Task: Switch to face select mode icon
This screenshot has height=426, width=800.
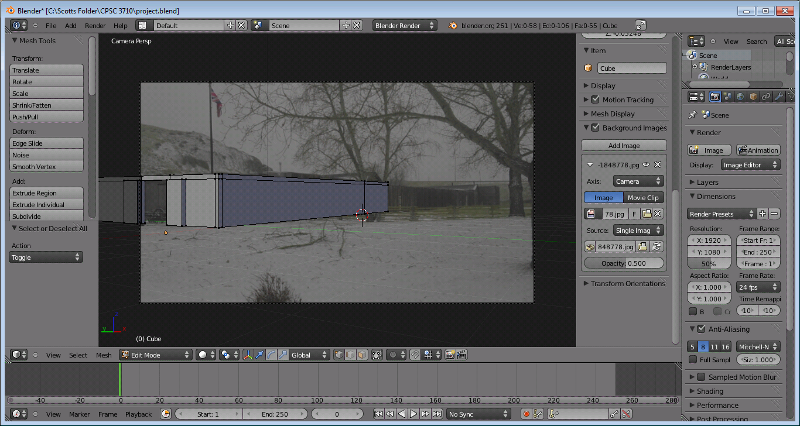Action: pos(362,355)
